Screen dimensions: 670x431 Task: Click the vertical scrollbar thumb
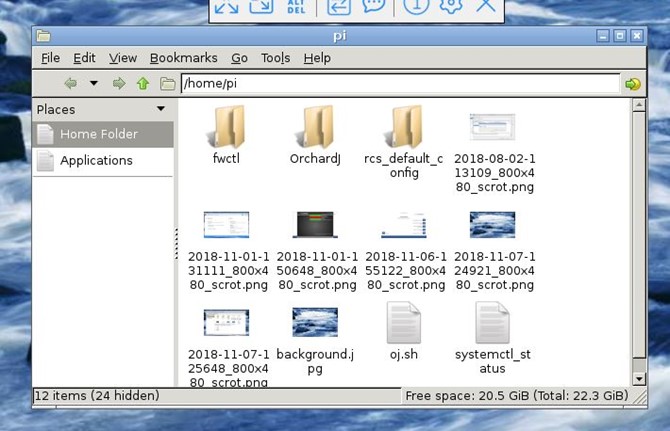(639, 235)
